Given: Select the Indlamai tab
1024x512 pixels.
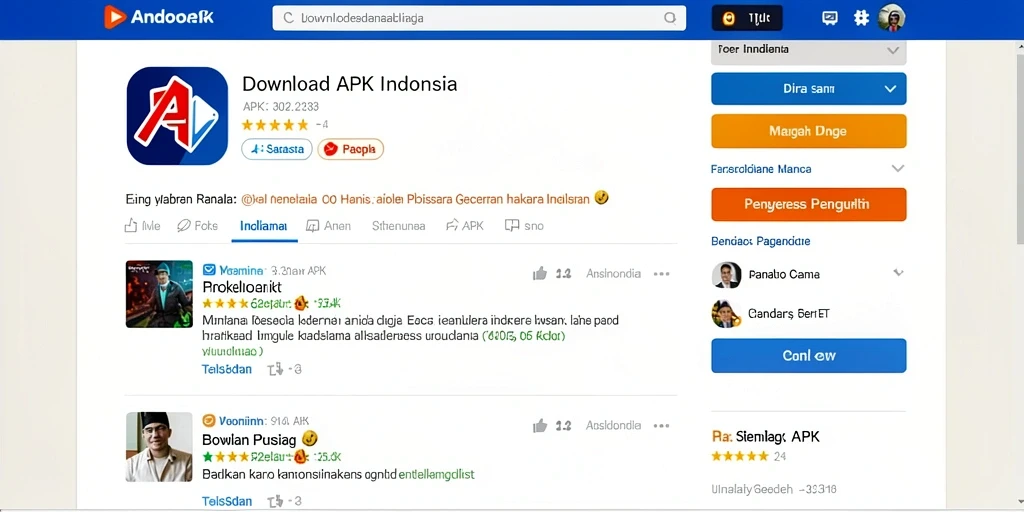Looking at the screenshot, I should pos(264,226).
